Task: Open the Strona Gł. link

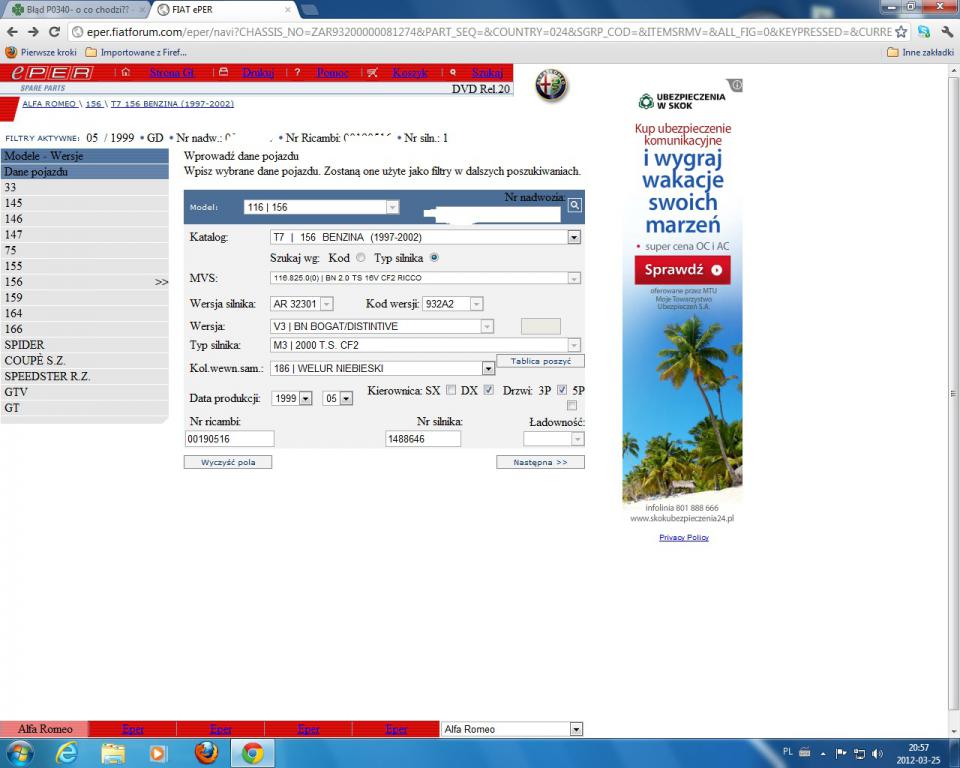Action: 173,73
